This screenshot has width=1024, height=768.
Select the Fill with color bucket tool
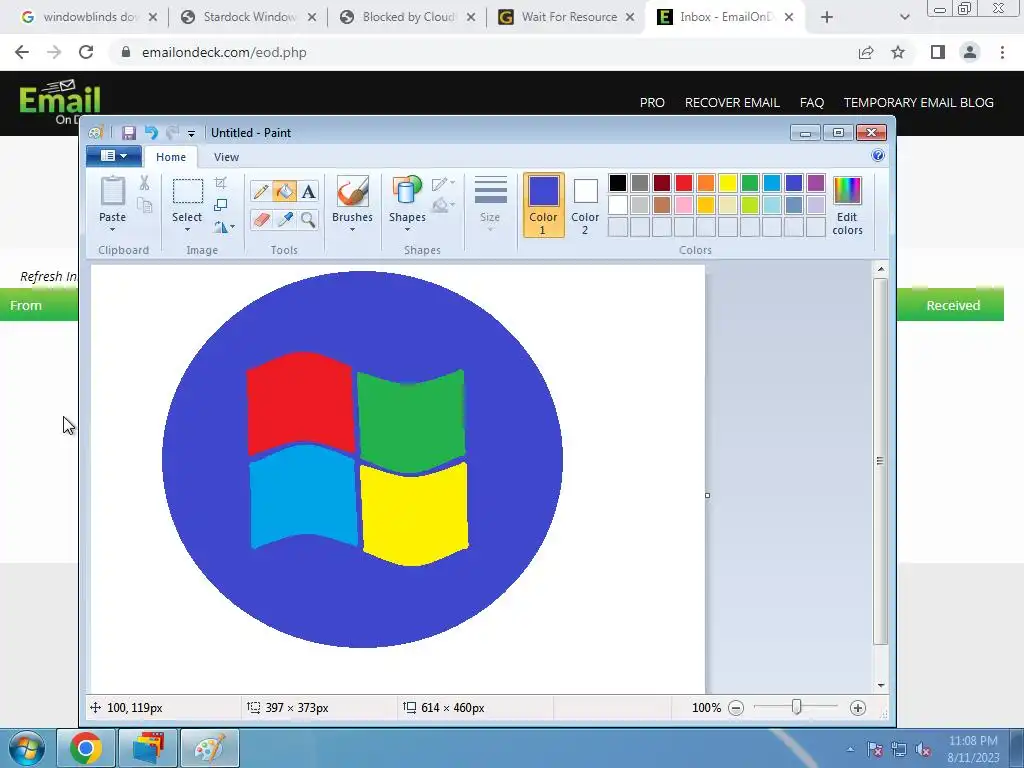[x=285, y=191]
